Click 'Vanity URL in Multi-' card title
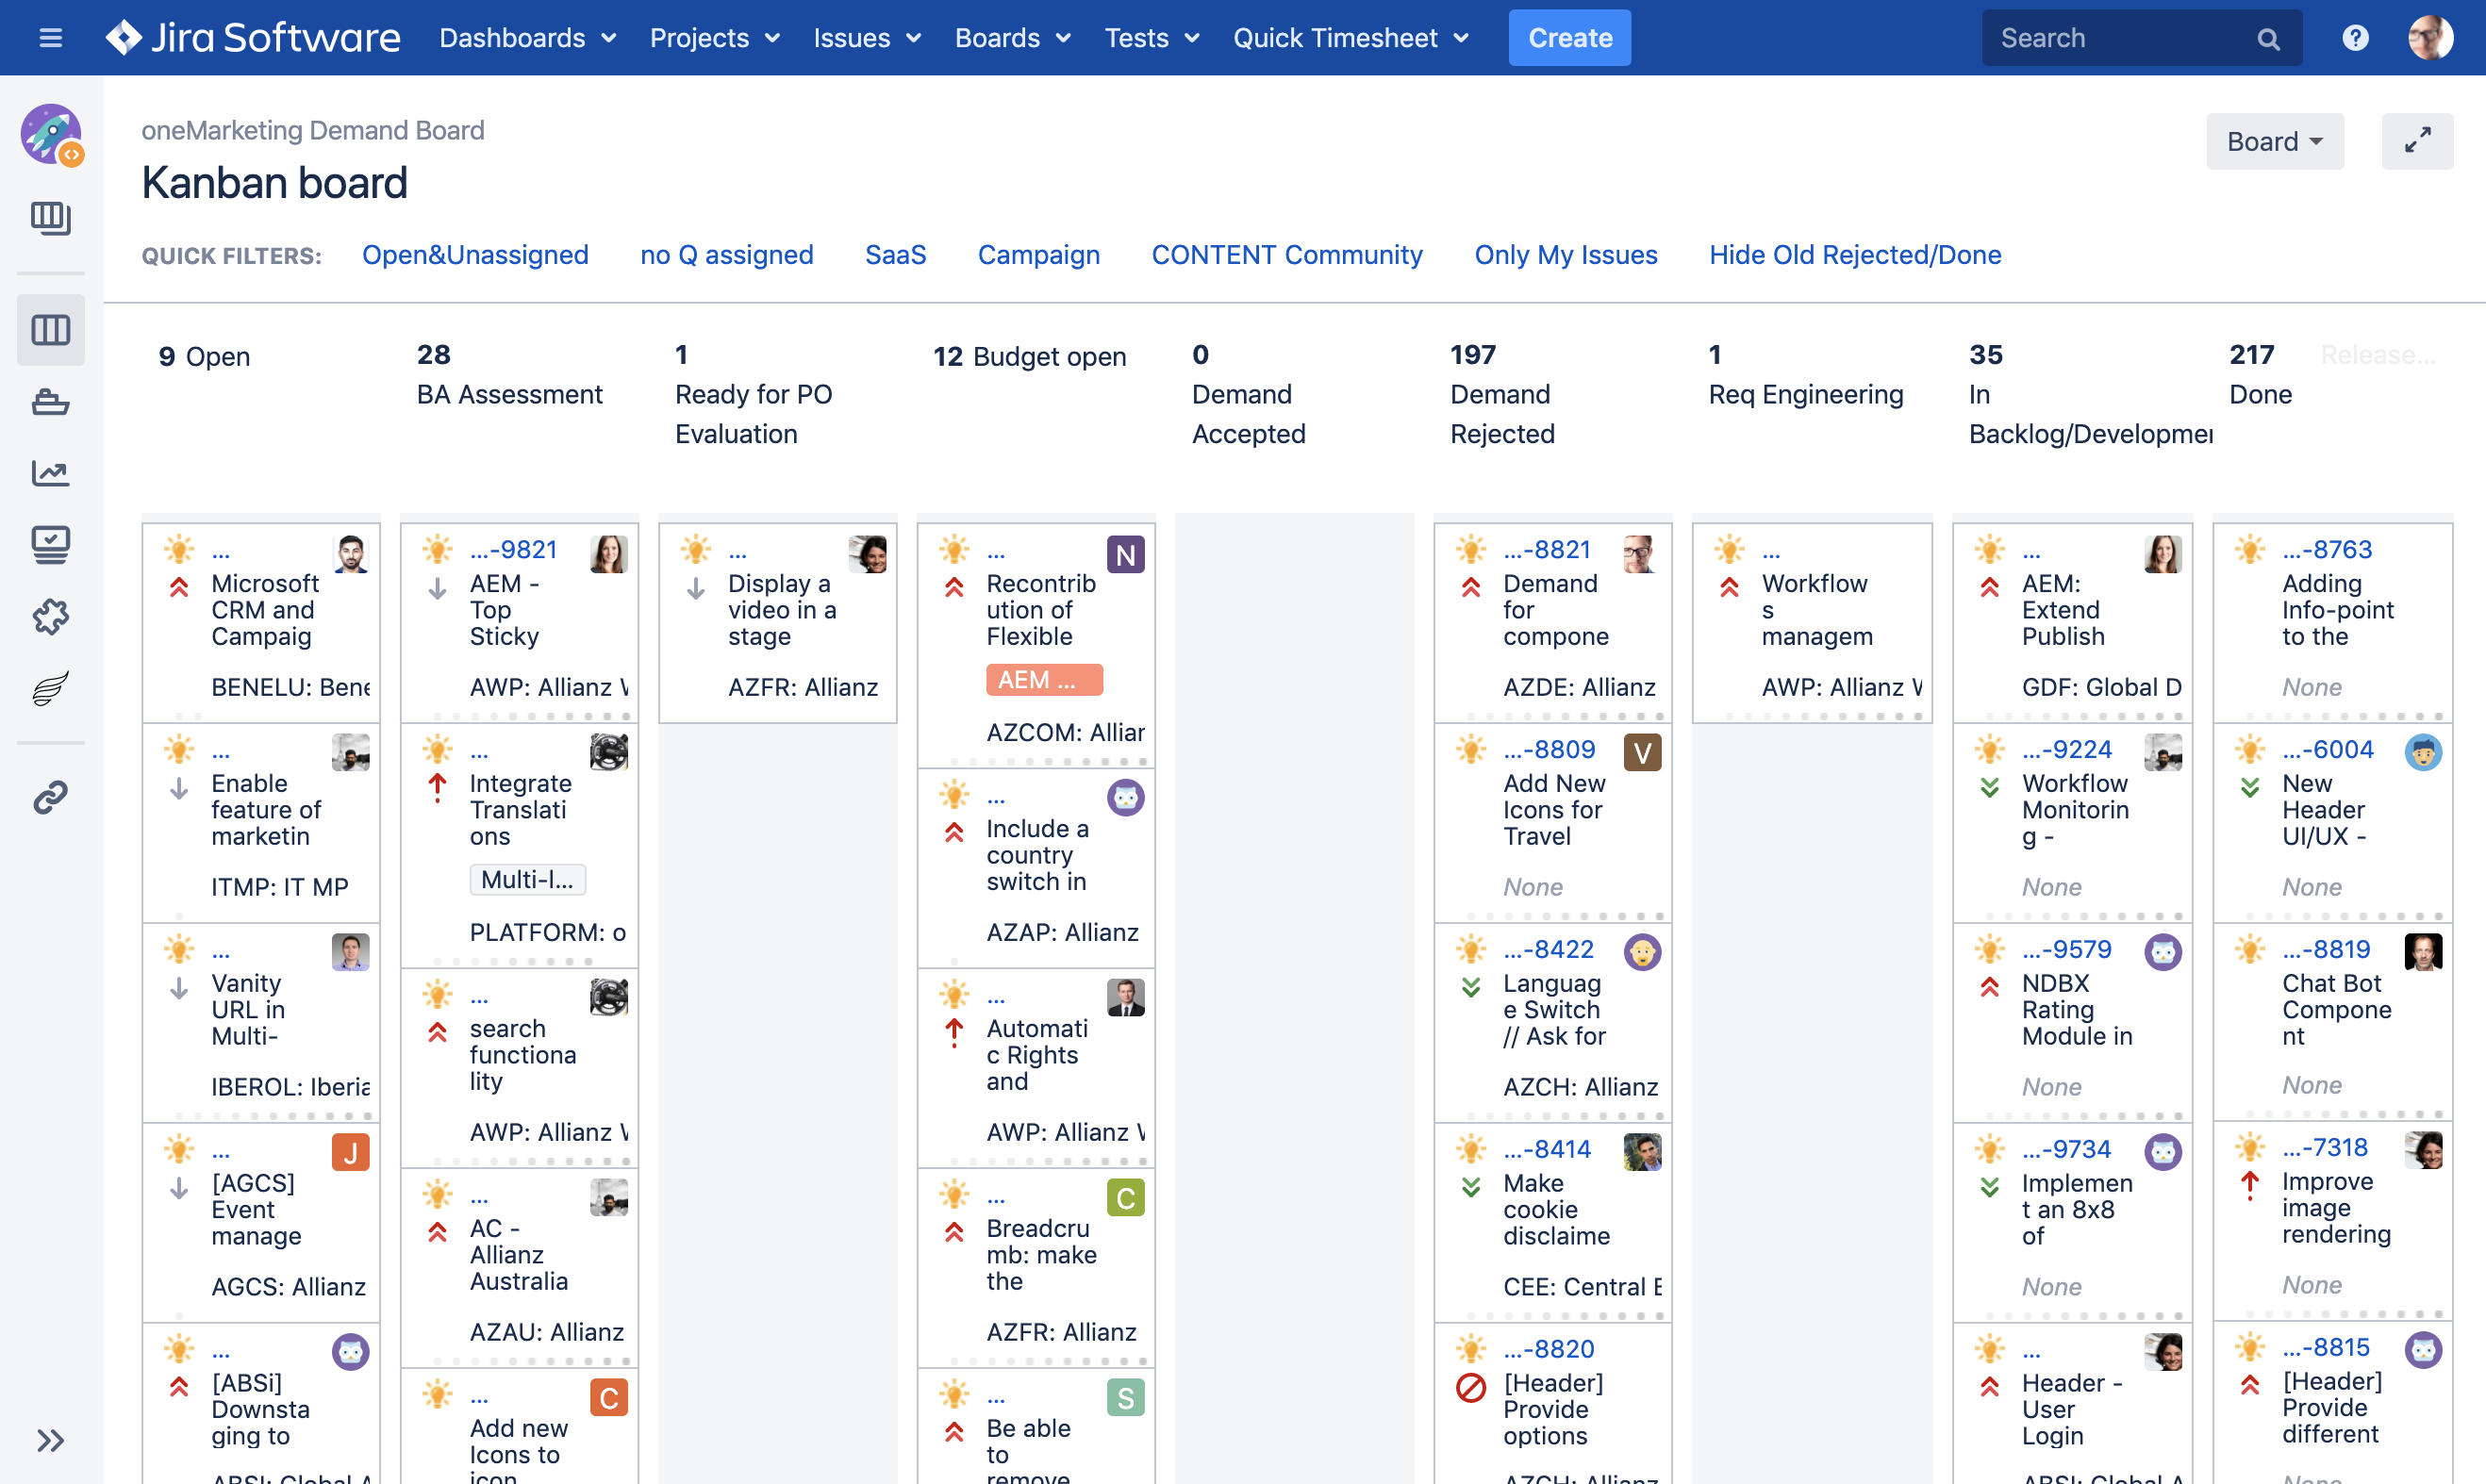This screenshot has width=2486, height=1484. pos(248,1010)
